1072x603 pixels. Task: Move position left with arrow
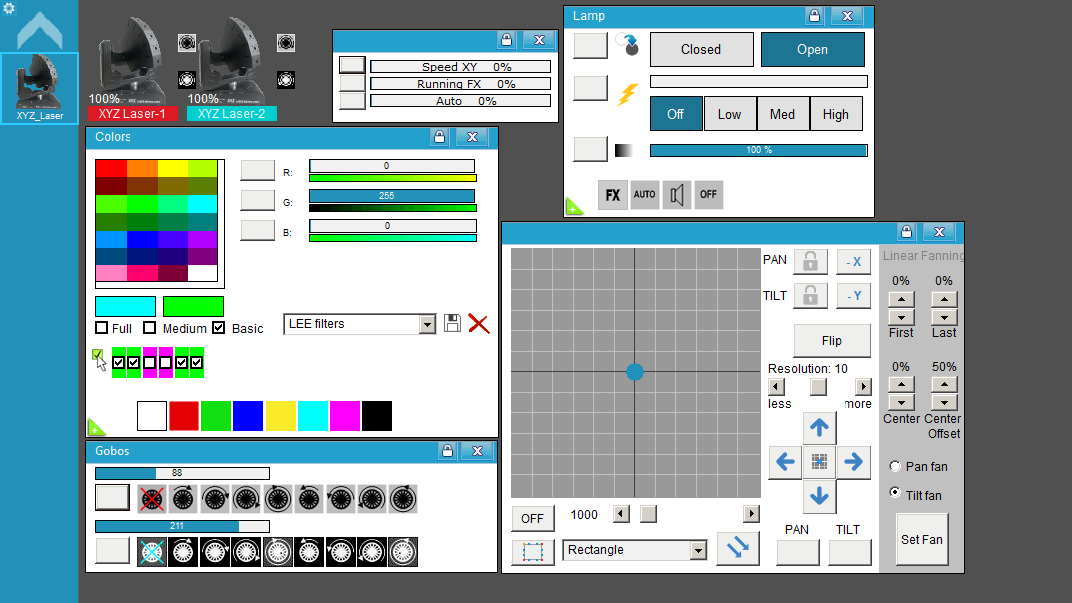point(785,462)
